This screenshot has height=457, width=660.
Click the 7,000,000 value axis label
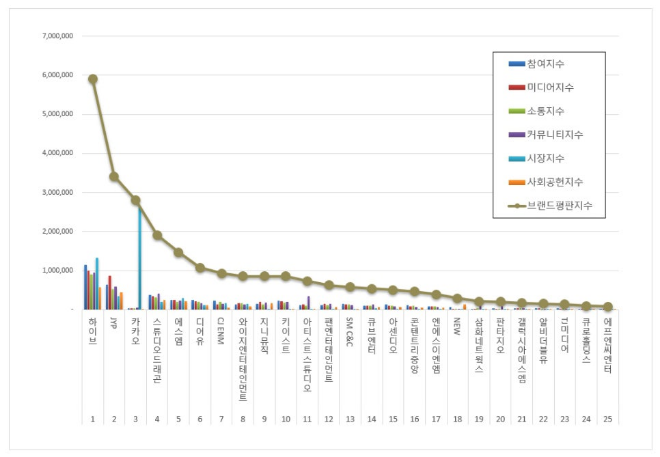pyautogui.click(x=53, y=36)
